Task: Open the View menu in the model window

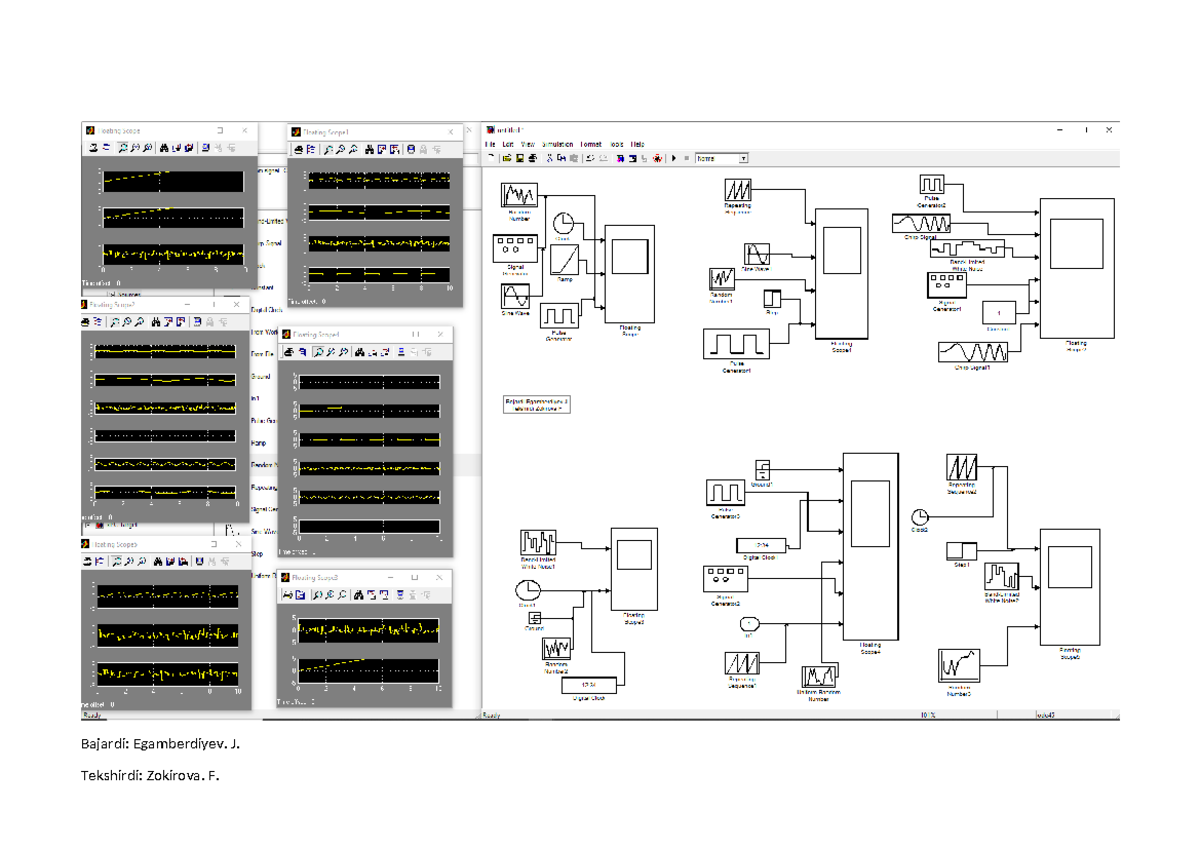Action: pos(528,144)
